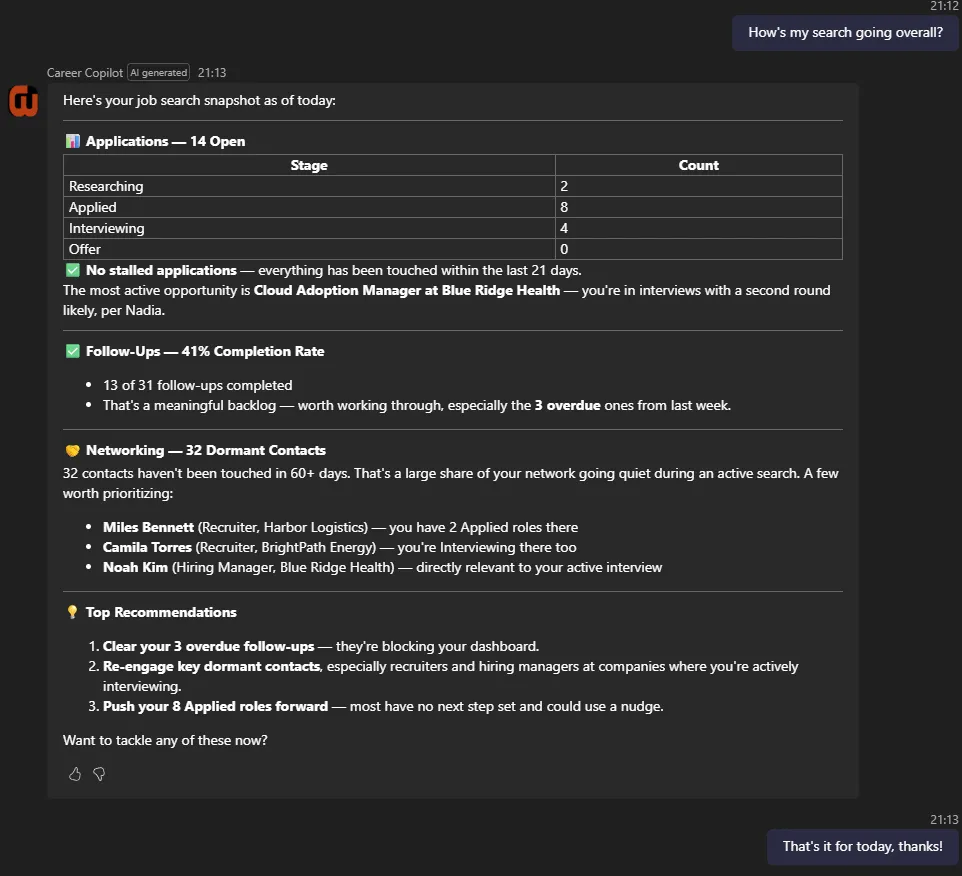Click the 21:13 timestamp beside AI generated badge
The width and height of the screenshot is (962, 876).
tap(212, 72)
